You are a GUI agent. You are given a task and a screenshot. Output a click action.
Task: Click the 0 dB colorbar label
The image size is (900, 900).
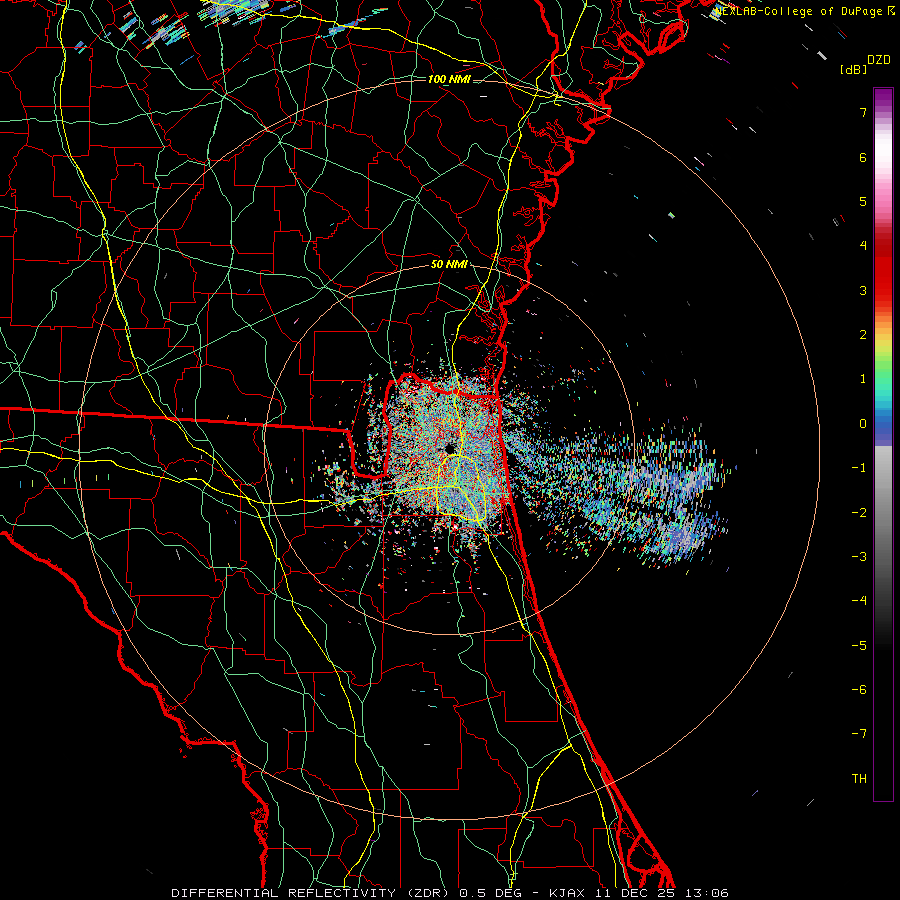(863, 424)
